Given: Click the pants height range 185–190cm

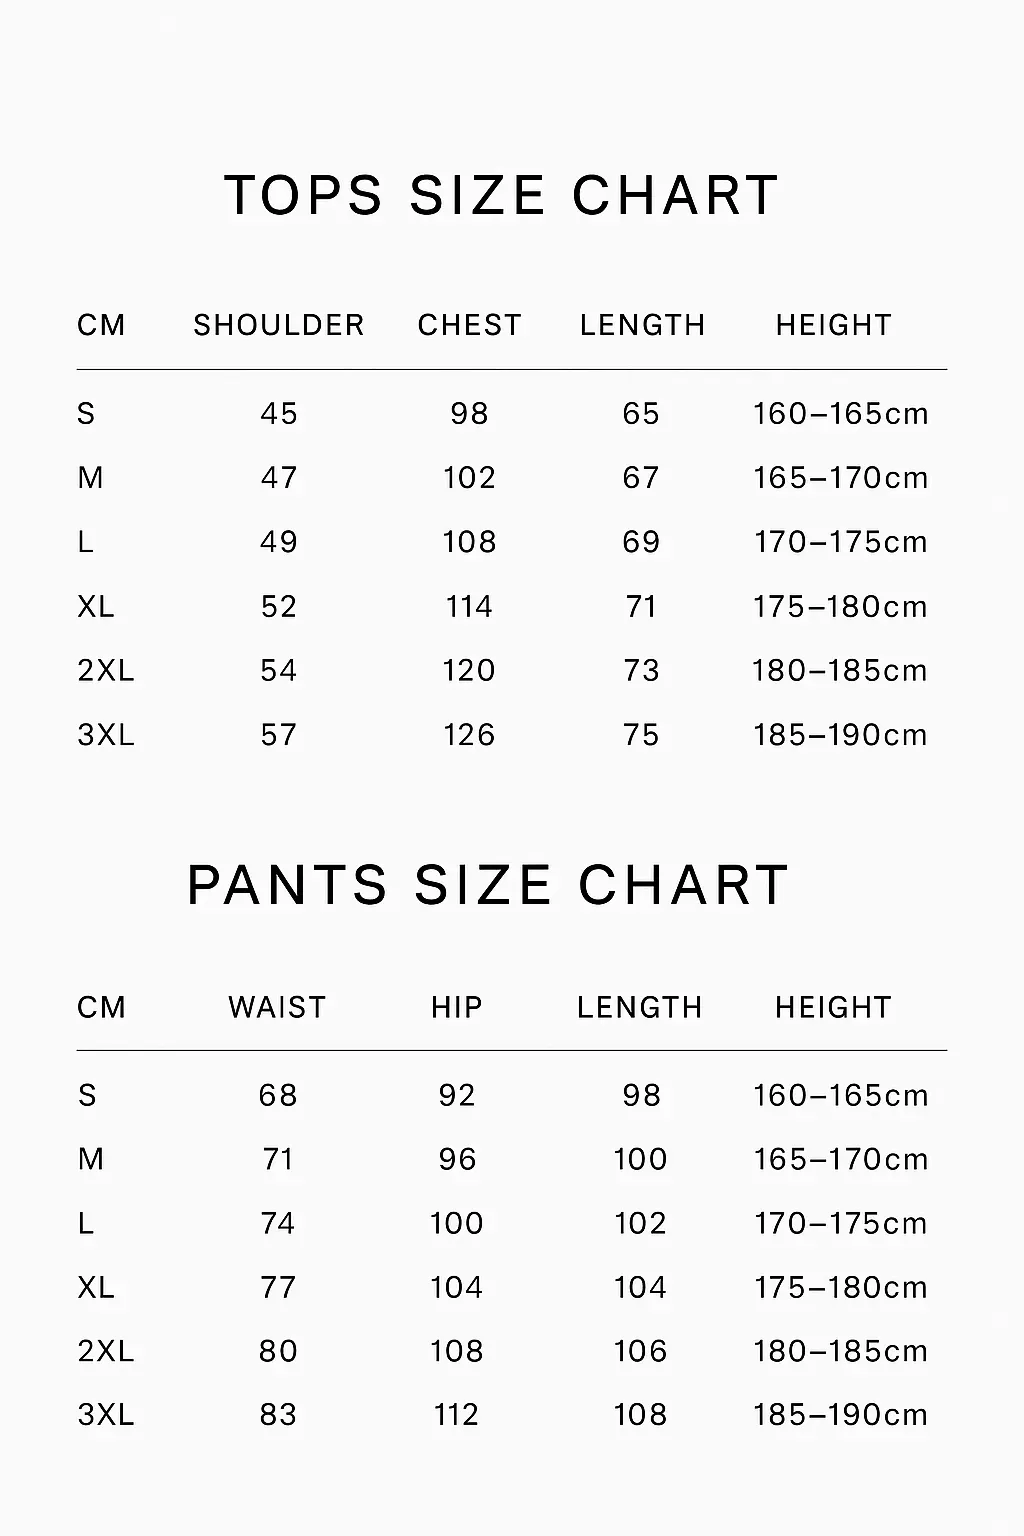Looking at the screenshot, I should (841, 1415).
